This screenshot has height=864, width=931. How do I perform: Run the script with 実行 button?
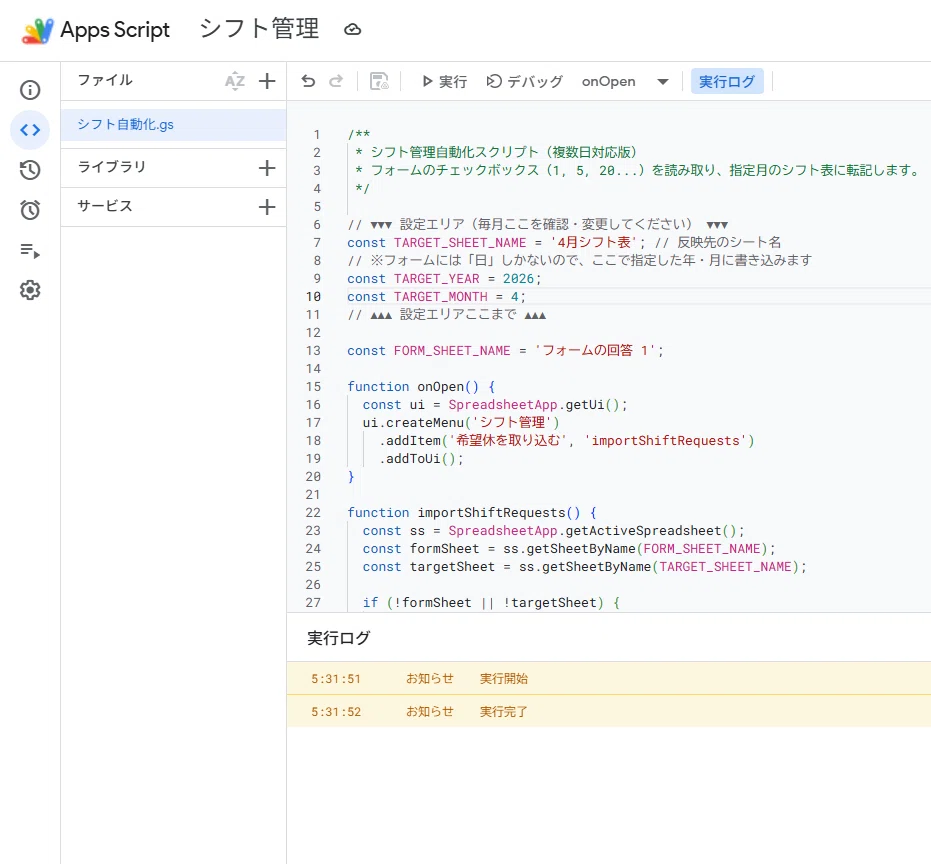coord(444,81)
